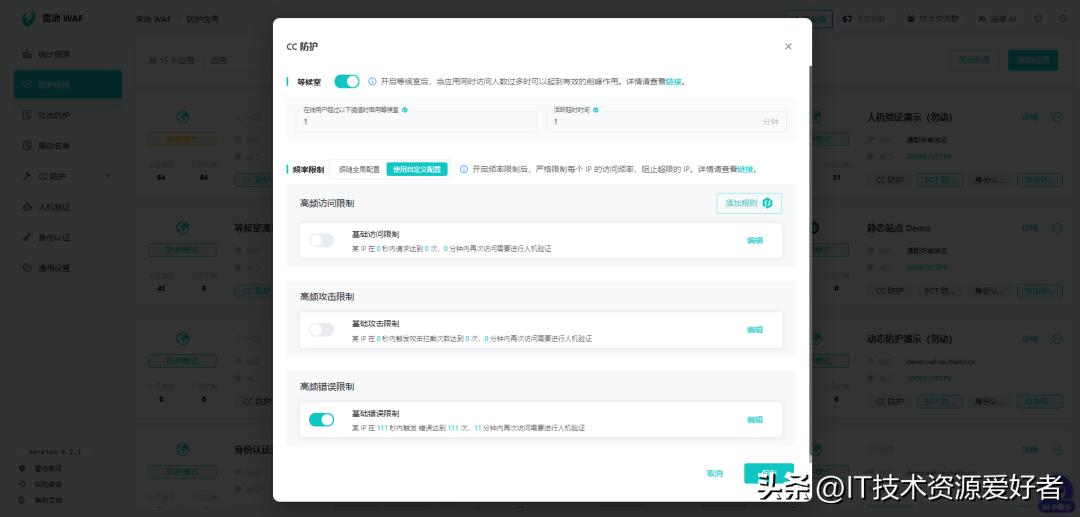Click help icon beside 活跃超时时间 label
This screenshot has height=517, width=1080.
pyautogui.click(x=596, y=109)
